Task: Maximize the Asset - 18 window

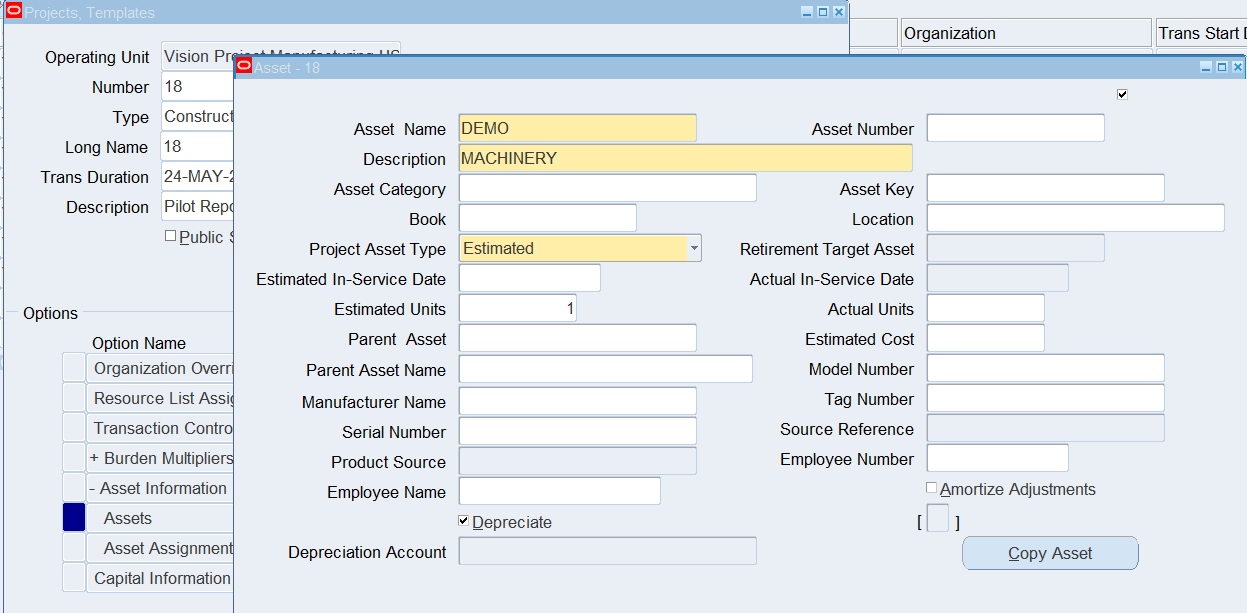Action: pyautogui.click(x=1222, y=67)
